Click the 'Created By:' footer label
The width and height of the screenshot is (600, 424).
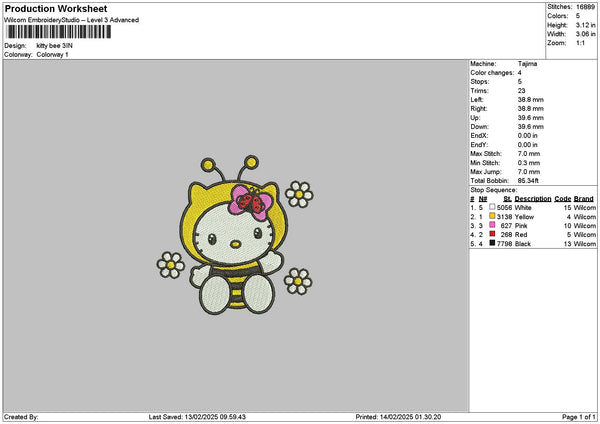(x=21, y=417)
